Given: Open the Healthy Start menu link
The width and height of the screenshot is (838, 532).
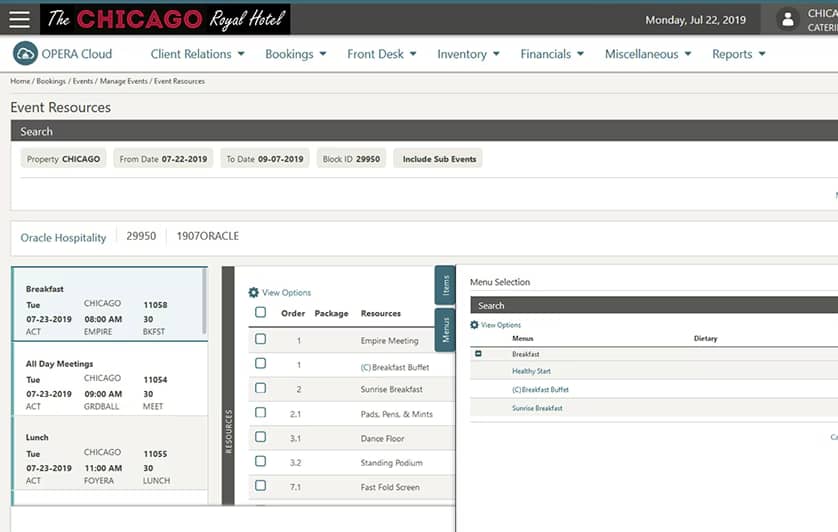Looking at the screenshot, I should point(531,371).
